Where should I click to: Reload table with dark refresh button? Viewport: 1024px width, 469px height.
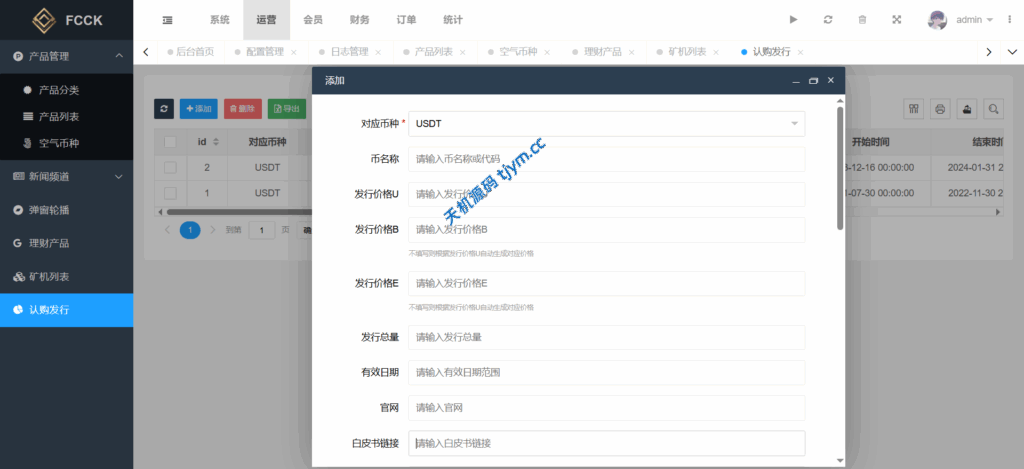164,109
